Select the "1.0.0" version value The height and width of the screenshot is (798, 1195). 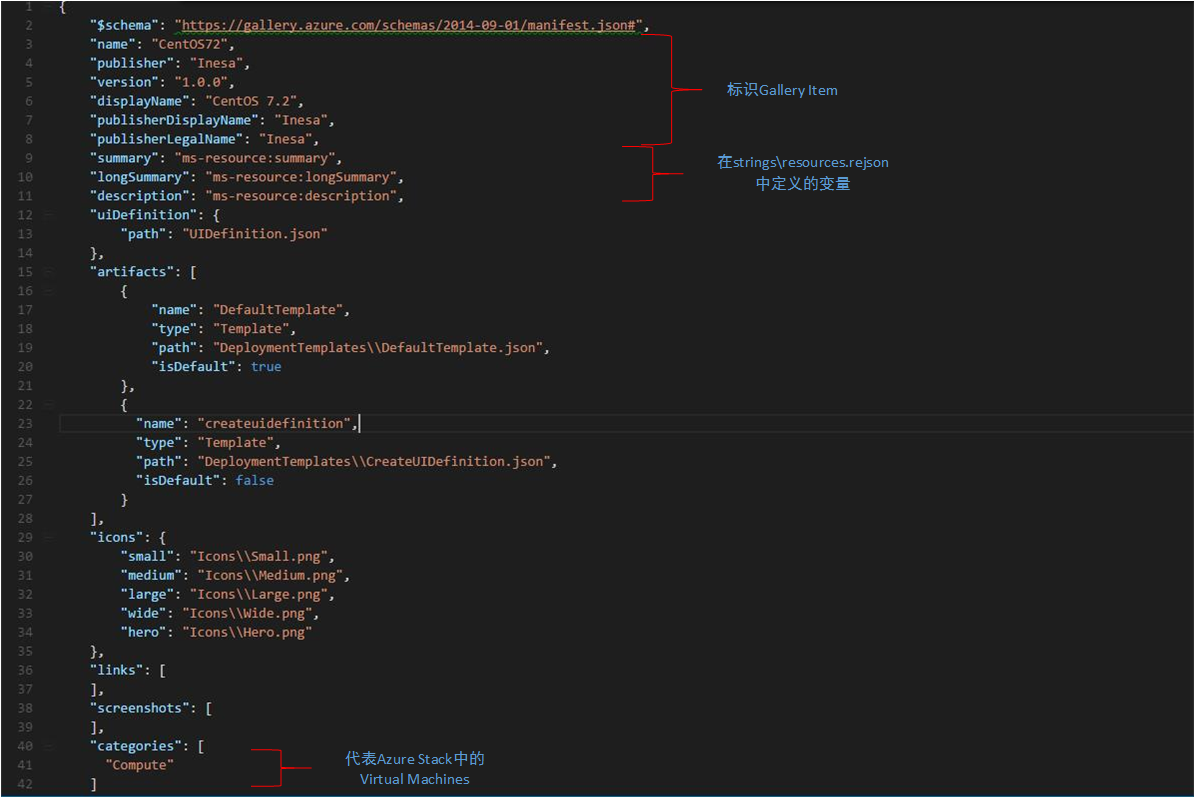click(x=201, y=82)
